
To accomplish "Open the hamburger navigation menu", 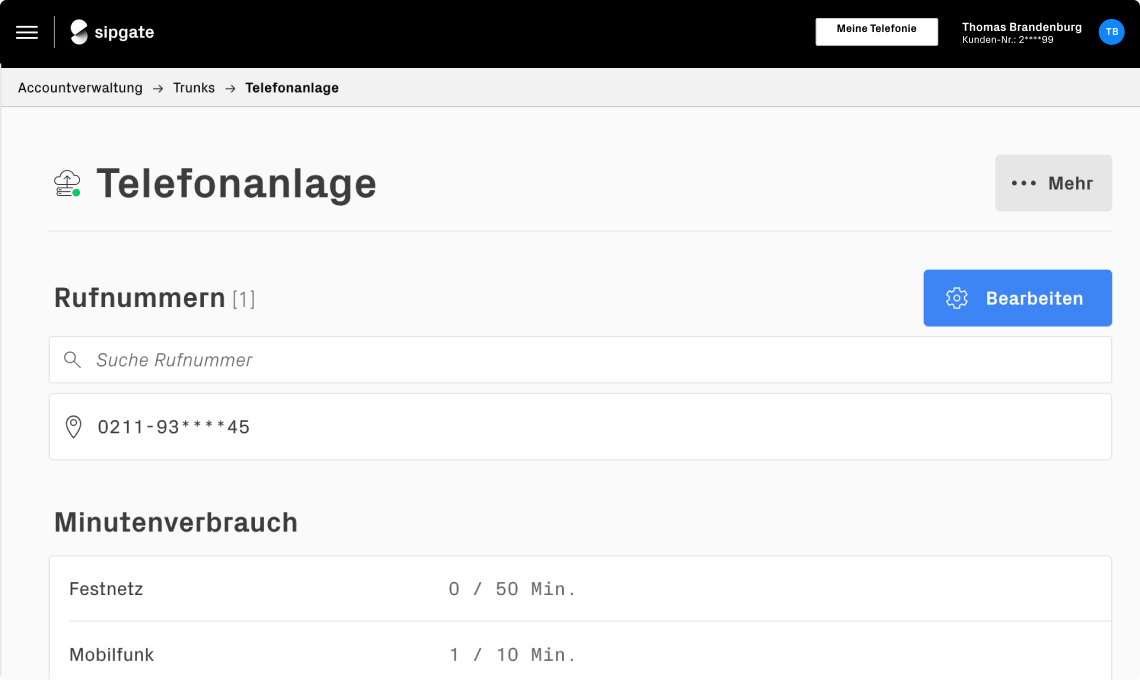I will coord(27,32).
